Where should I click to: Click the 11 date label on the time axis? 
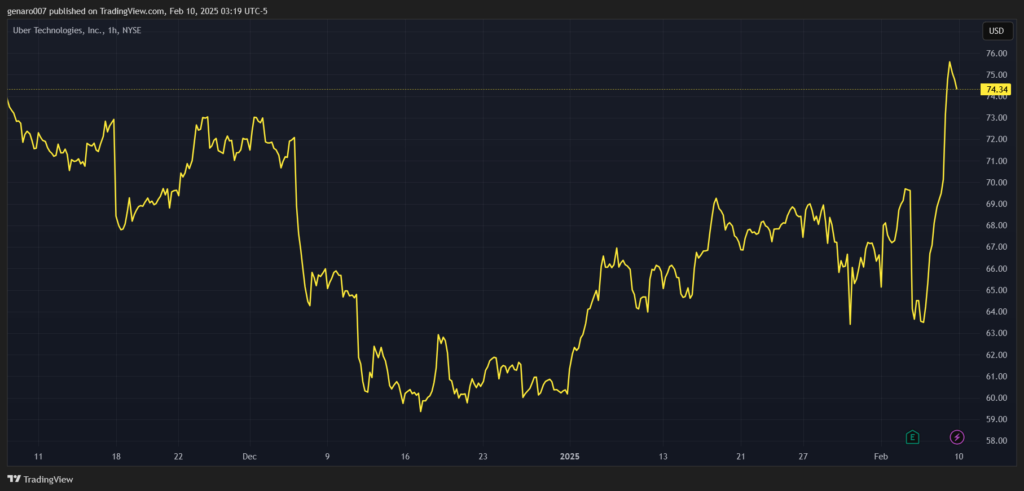coord(37,456)
